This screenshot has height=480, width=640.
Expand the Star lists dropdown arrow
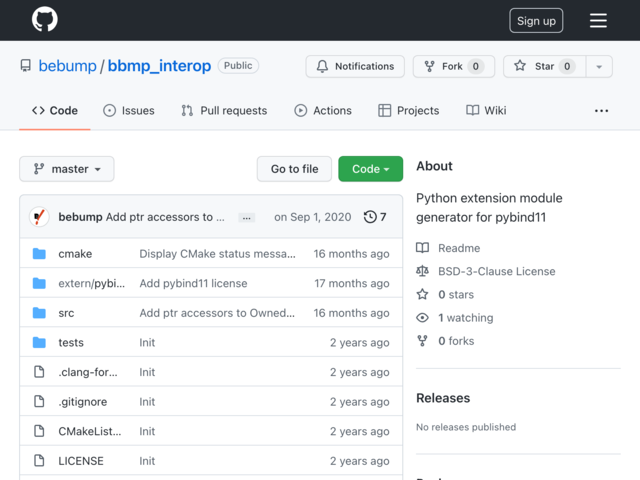599,67
